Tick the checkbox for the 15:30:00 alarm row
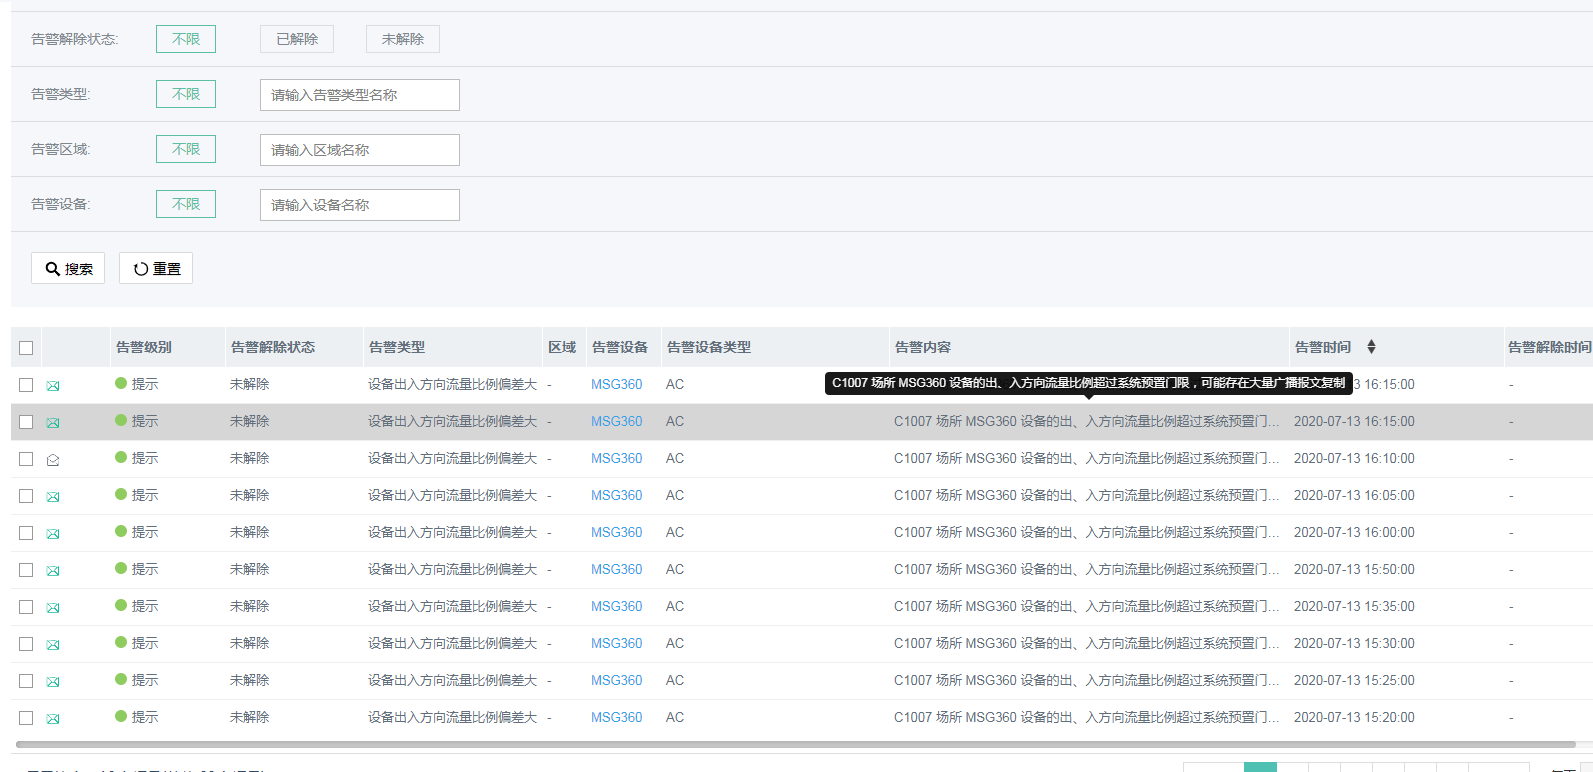This screenshot has height=772, width=1593. pyautogui.click(x=26, y=644)
